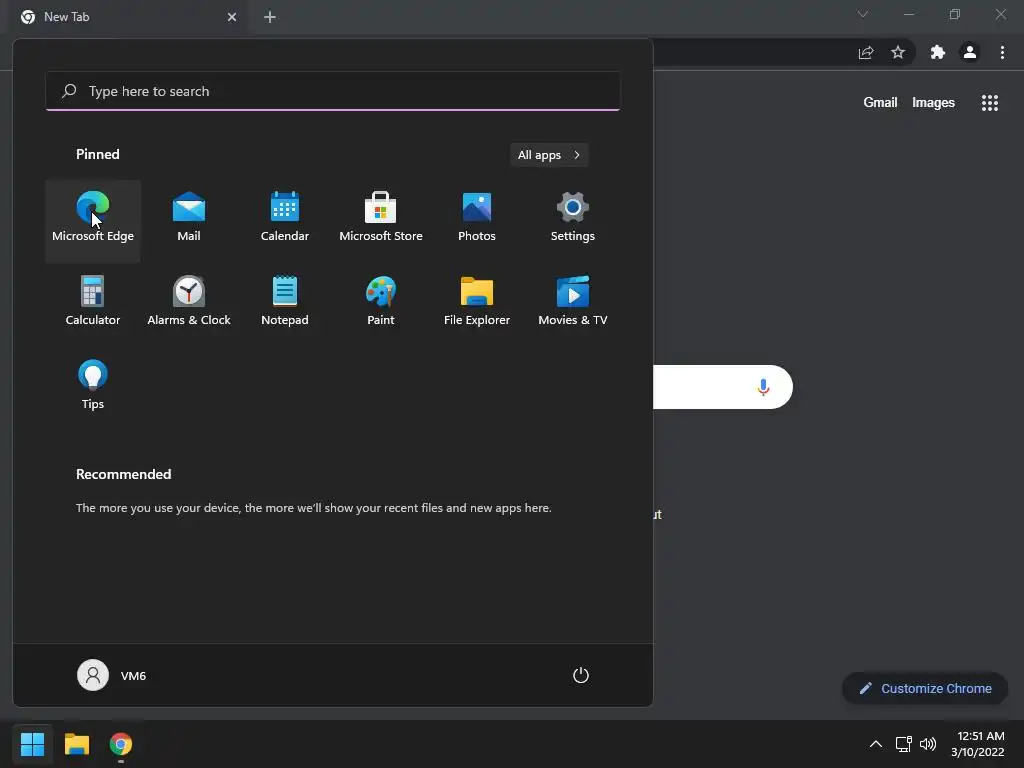Focus the Type here to search box

tap(333, 91)
